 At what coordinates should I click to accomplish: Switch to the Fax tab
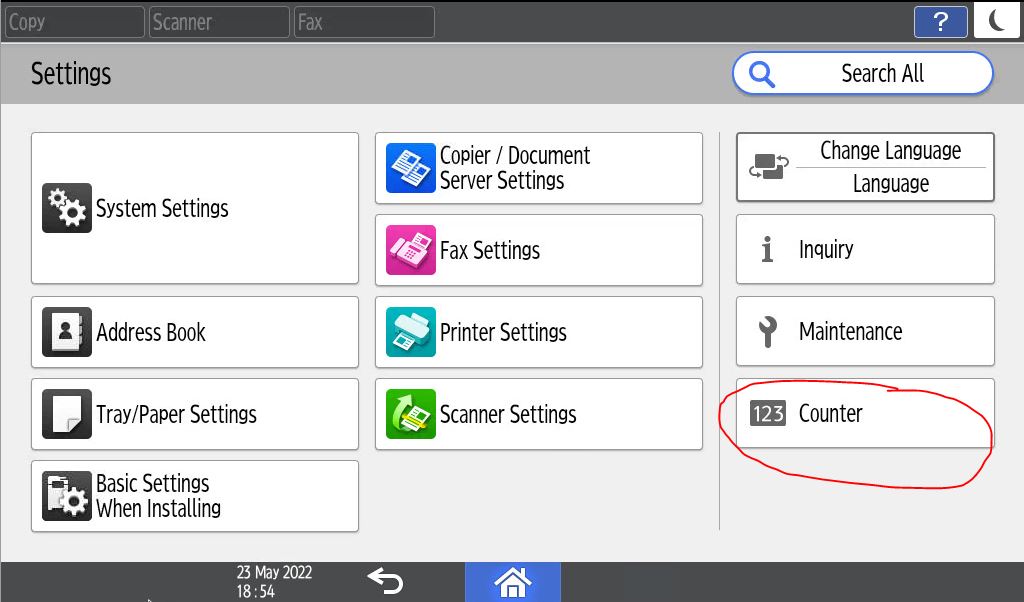[x=364, y=22]
